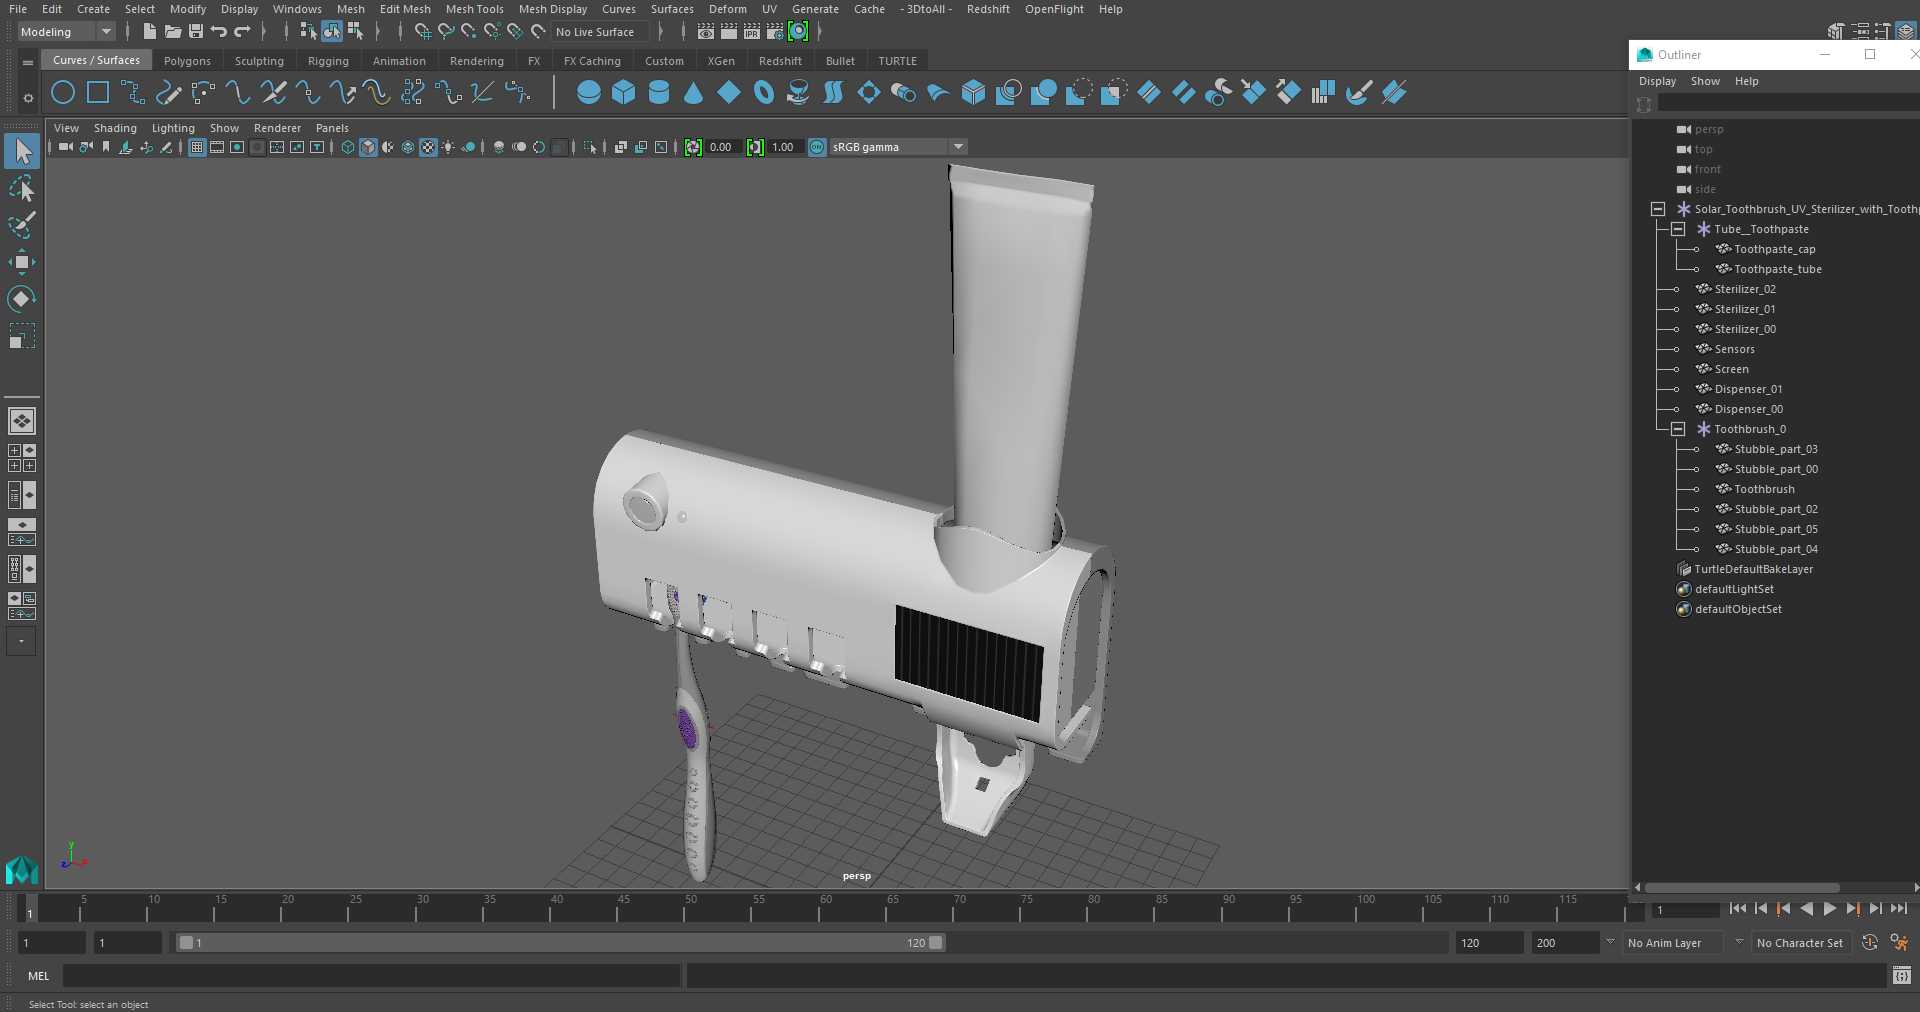This screenshot has width=1920, height=1012.
Task: Select the NURBS square shelf icon
Action: 98,93
